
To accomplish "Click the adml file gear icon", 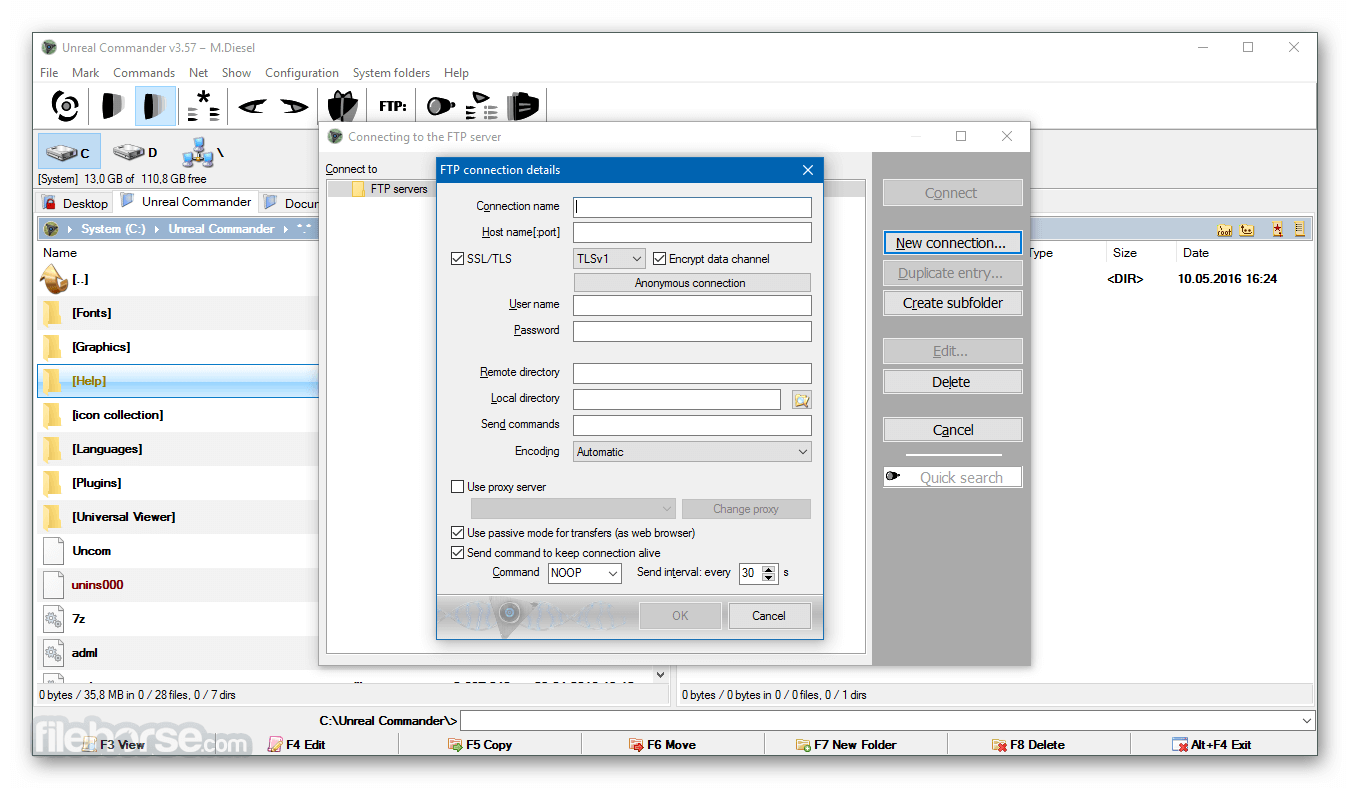I will (x=53, y=653).
